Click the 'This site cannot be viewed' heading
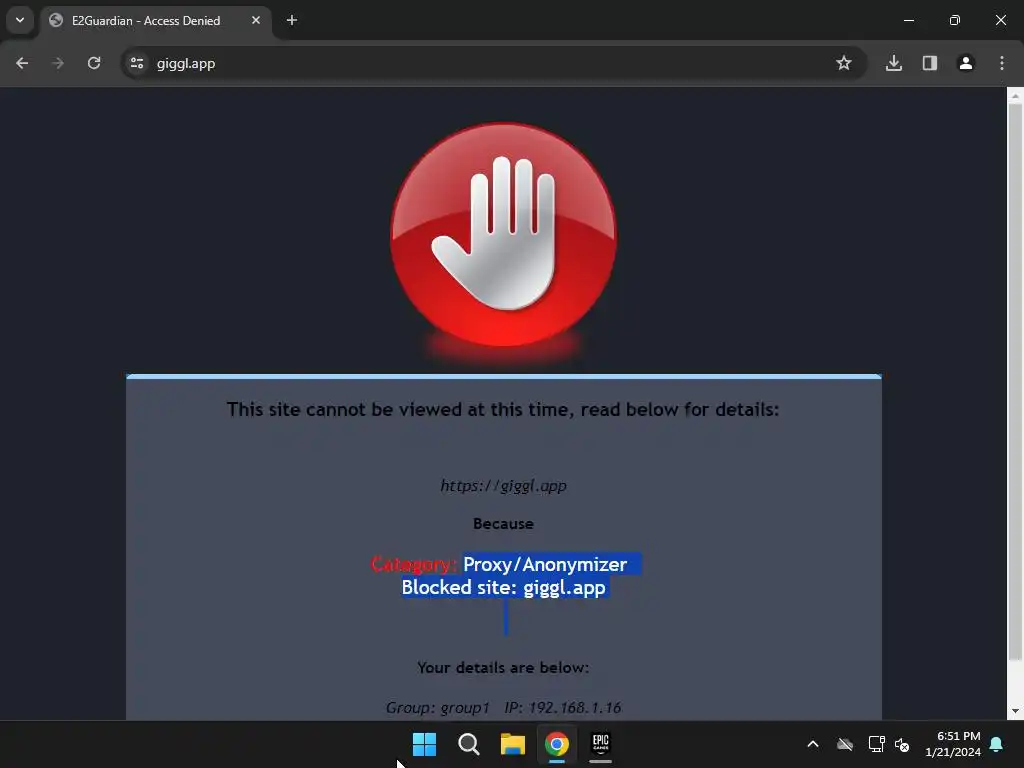Screen dimensions: 1024x768 point(503,409)
